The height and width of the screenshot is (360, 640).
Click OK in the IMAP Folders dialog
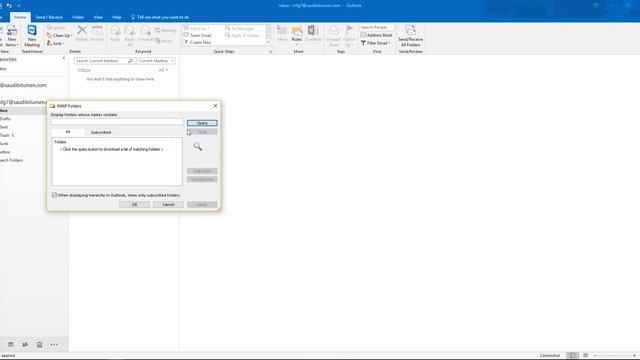pyautogui.click(x=134, y=204)
